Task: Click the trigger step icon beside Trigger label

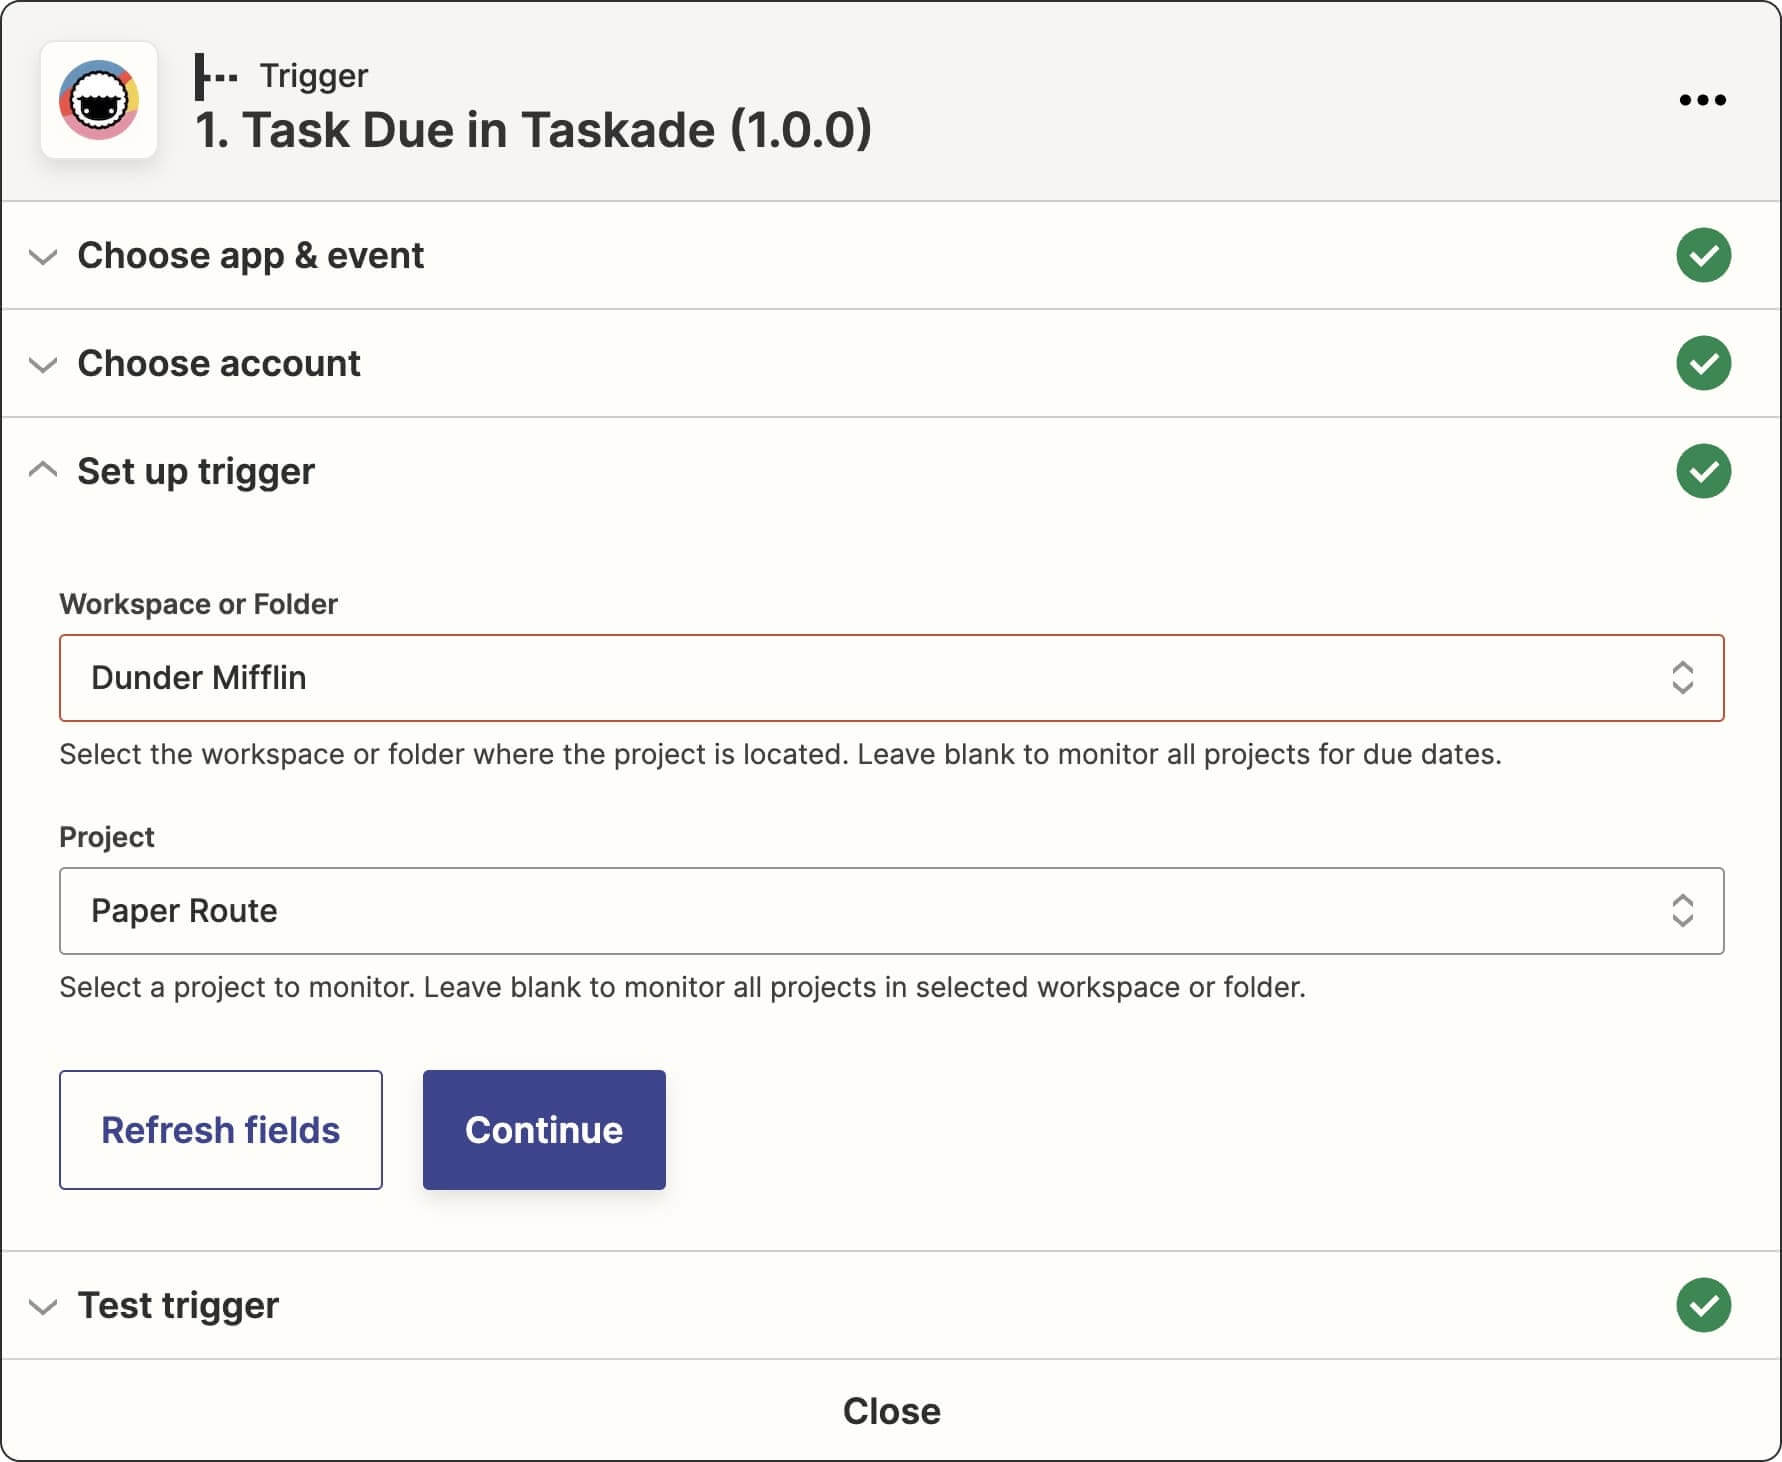Action: [x=215, y=76]
